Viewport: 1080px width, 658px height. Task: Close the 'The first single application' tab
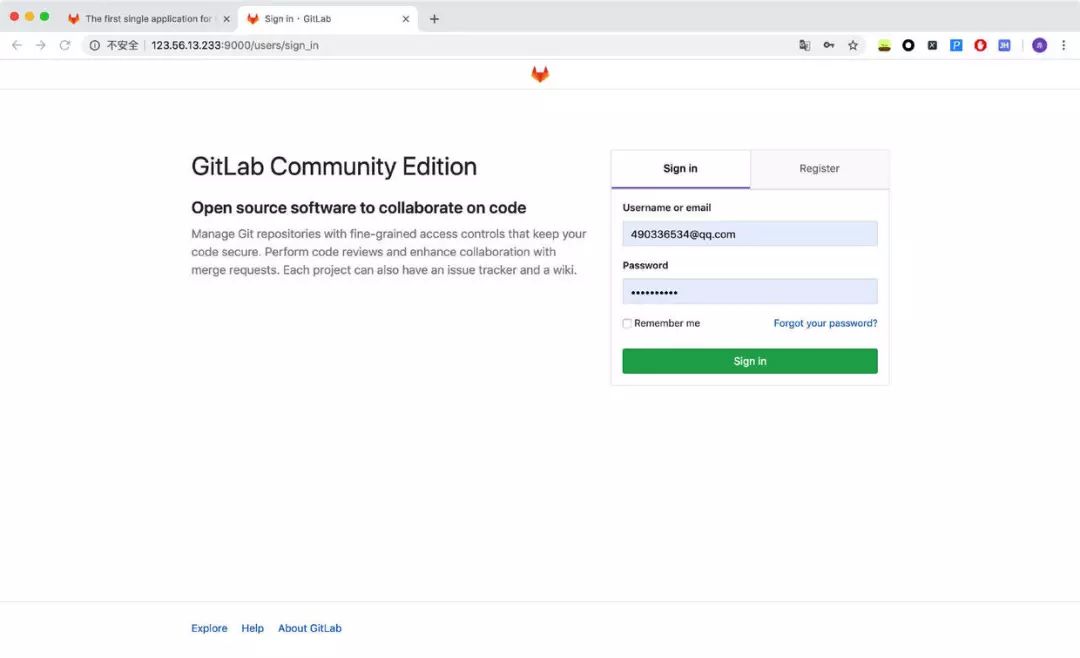(227, 19)
